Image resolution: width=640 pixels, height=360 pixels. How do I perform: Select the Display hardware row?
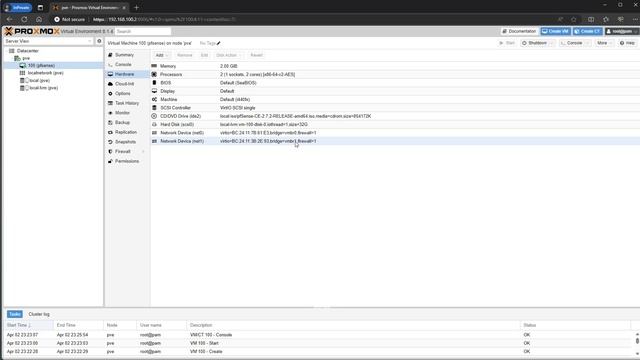coord(395,91)
